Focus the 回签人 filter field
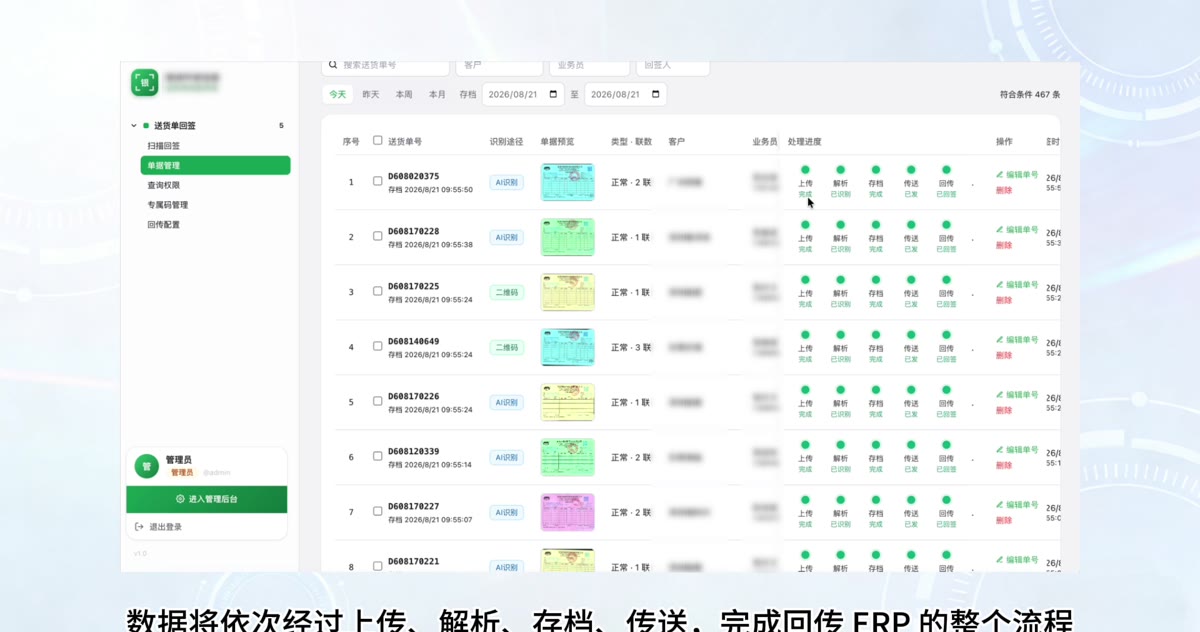The width and height of the screenshot is (1200, 632). [673, 66]
